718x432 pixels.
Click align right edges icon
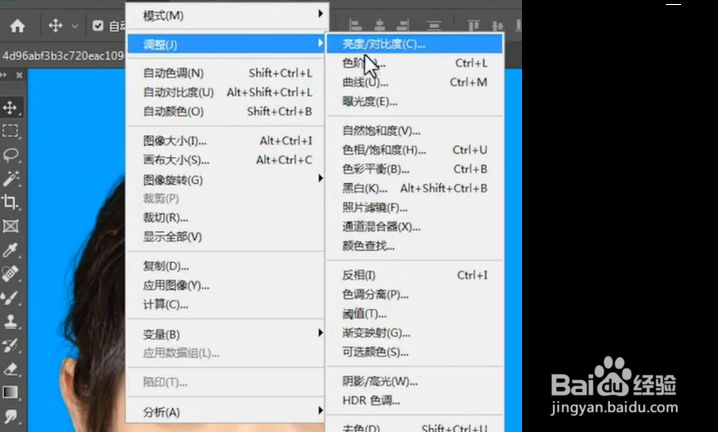coord(403,25)
